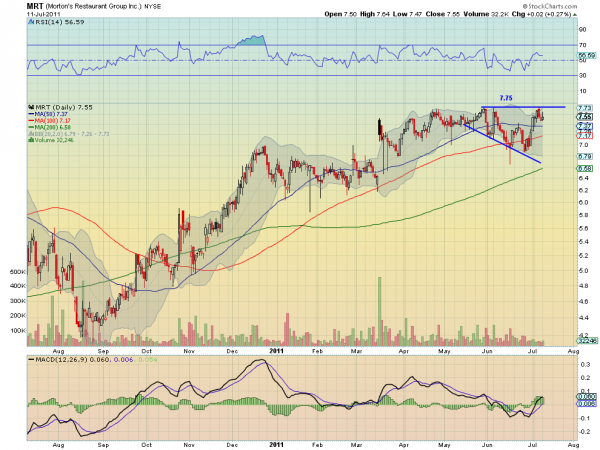Screen dimensions: 600x450
Task: Click the 500K volume-axis label
Action: click(18, 272)
